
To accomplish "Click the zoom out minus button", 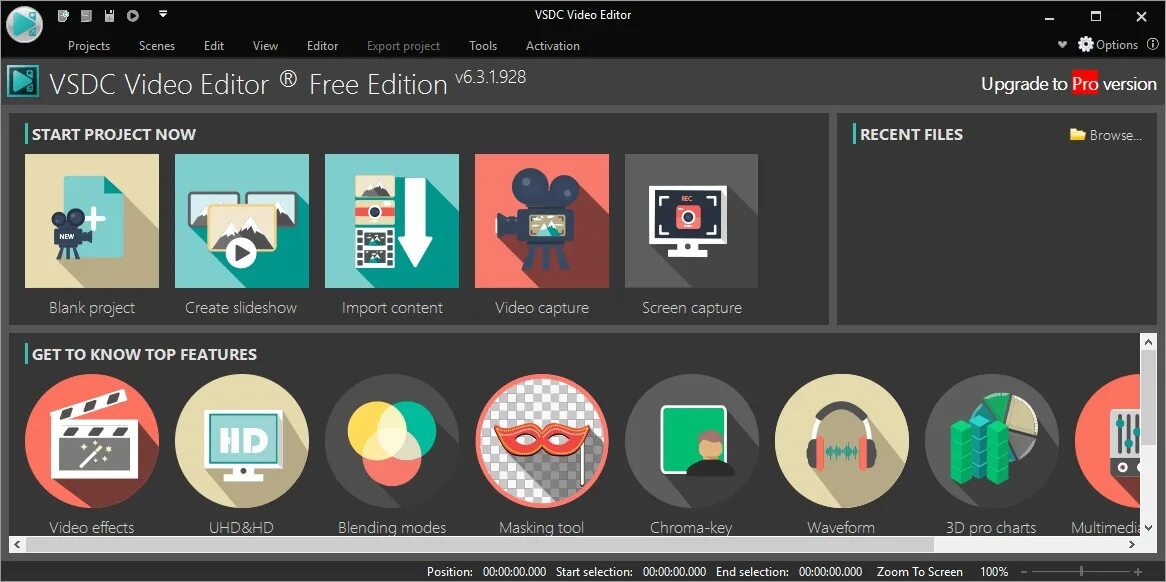I will click(x=1025, y=572).
